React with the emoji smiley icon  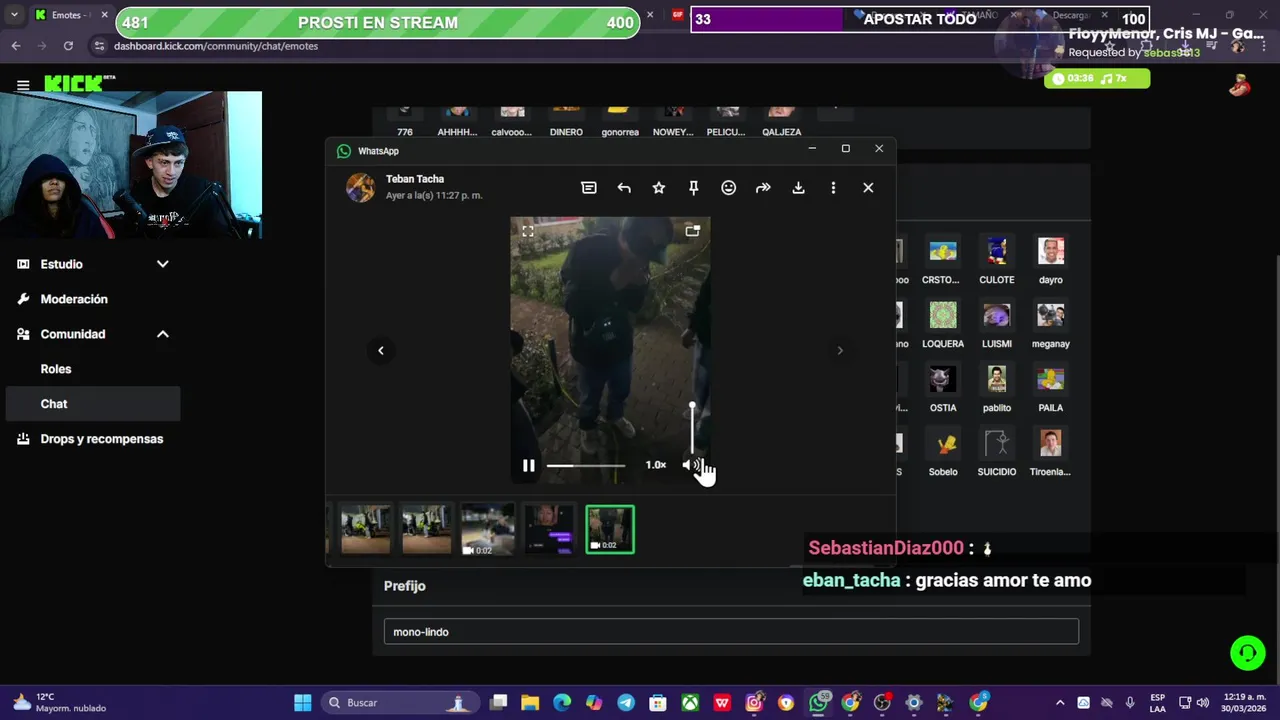tap(729, 188)
